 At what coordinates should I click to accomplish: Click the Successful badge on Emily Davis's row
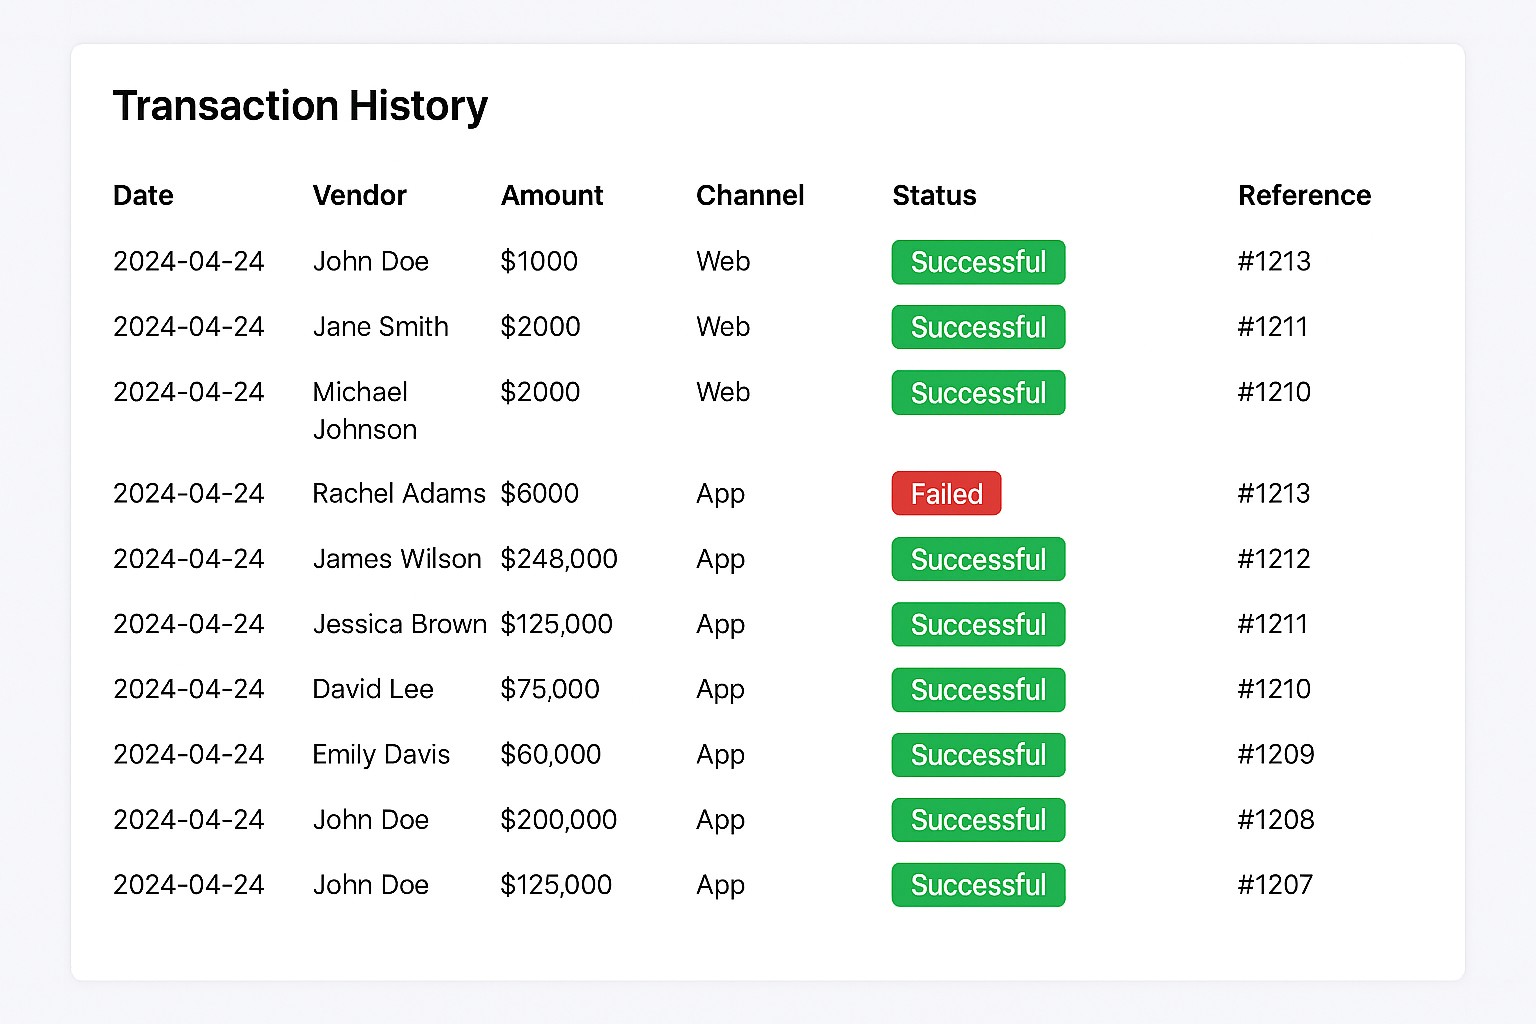(978, 755)
